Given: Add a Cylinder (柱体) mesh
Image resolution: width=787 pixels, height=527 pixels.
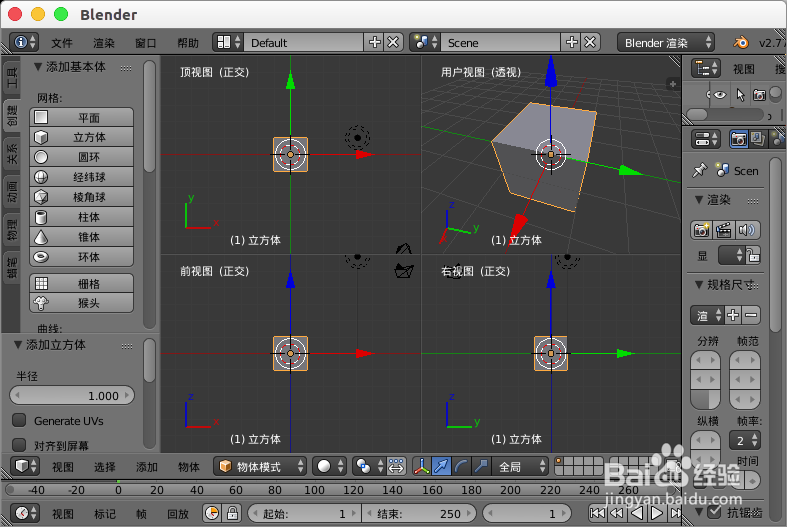Looking at the screenshot, I should pos(82,217).
